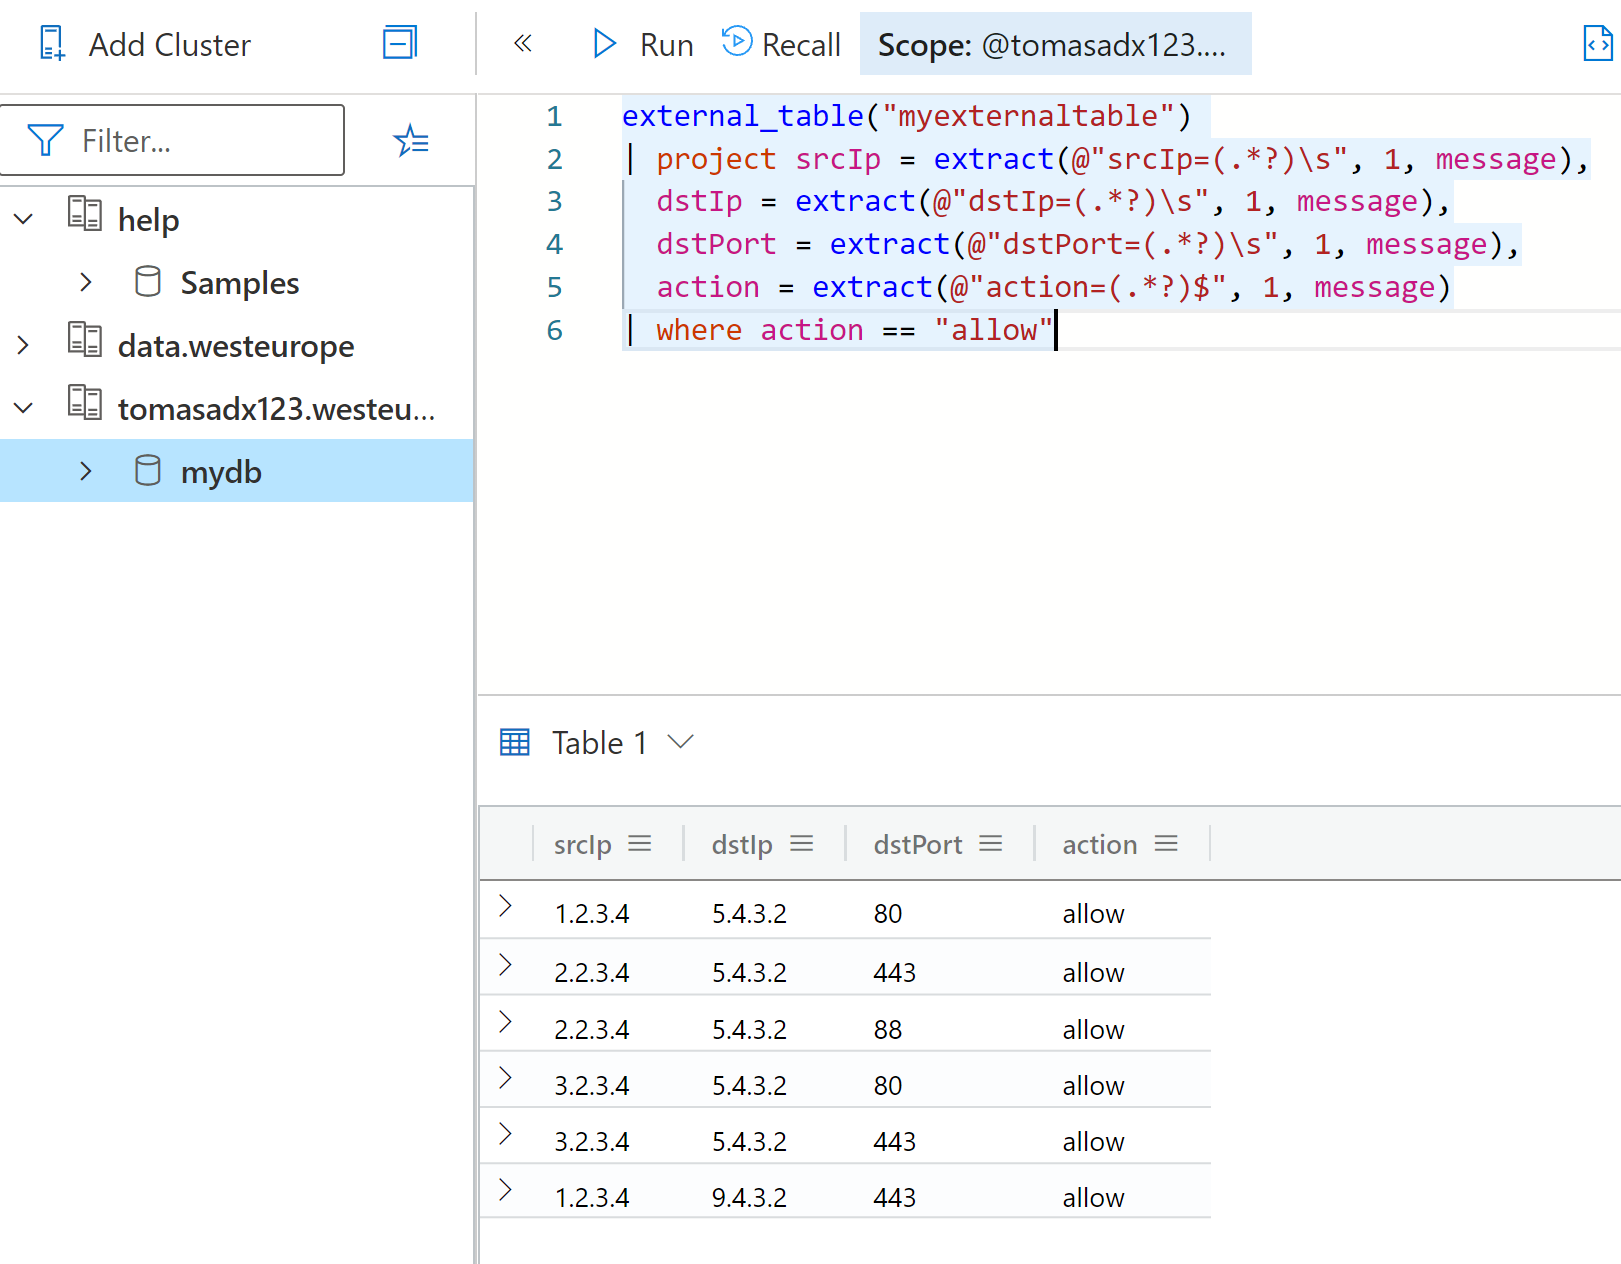Click the collapse-all tree icon
This screenshot has height=1264, width=1621.
[400, 43]
